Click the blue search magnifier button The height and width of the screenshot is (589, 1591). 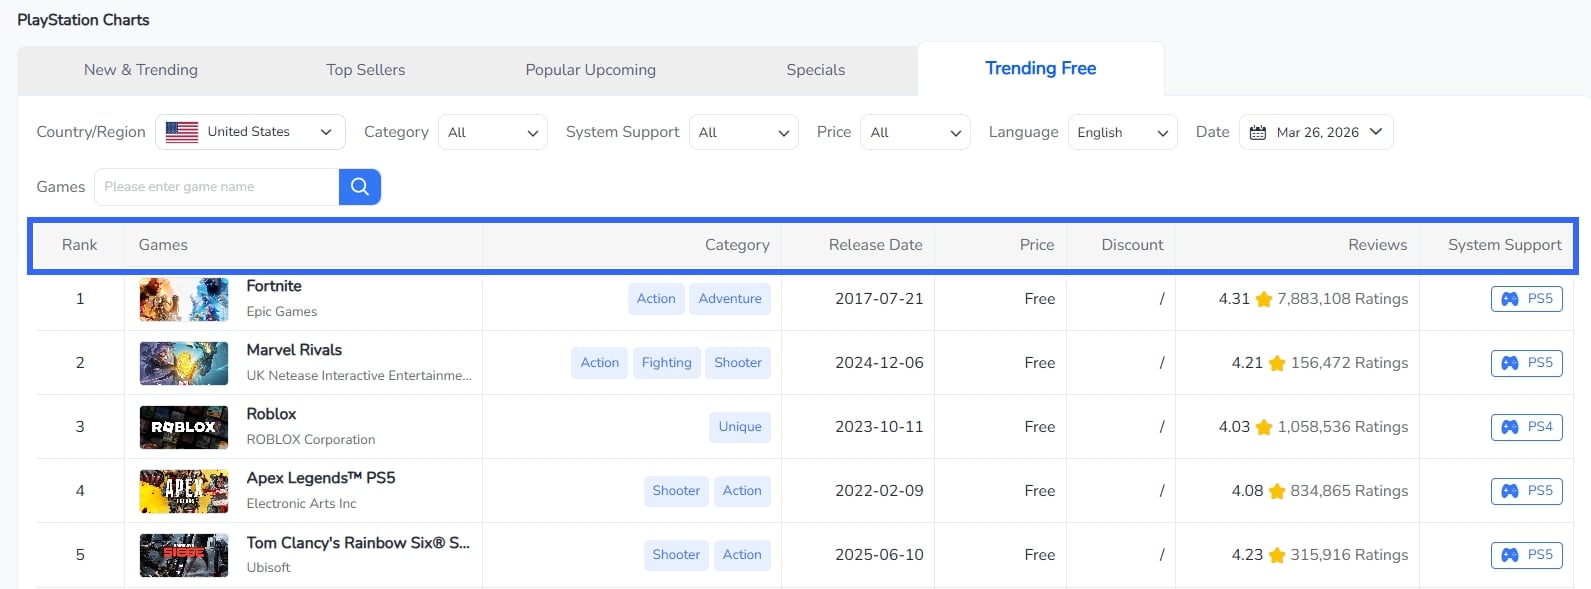tap(359, 187)
